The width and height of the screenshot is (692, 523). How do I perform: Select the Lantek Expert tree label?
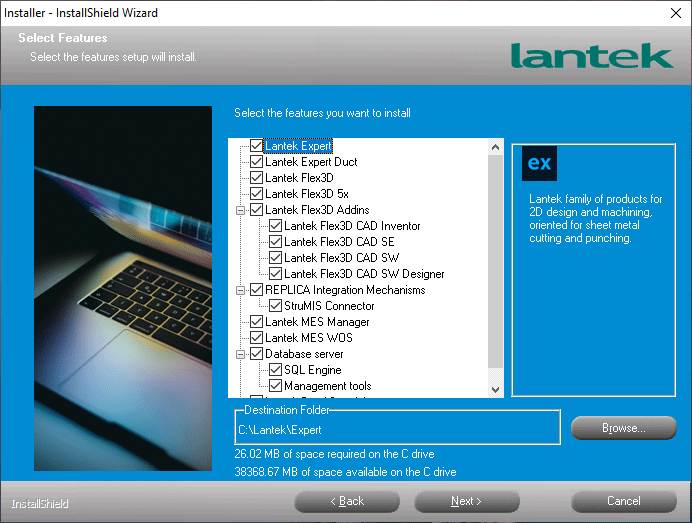tap(298, 146)
